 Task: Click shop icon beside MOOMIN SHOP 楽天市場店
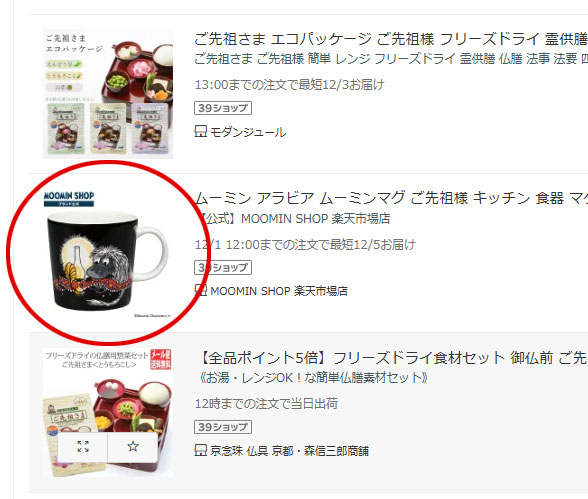201,291
